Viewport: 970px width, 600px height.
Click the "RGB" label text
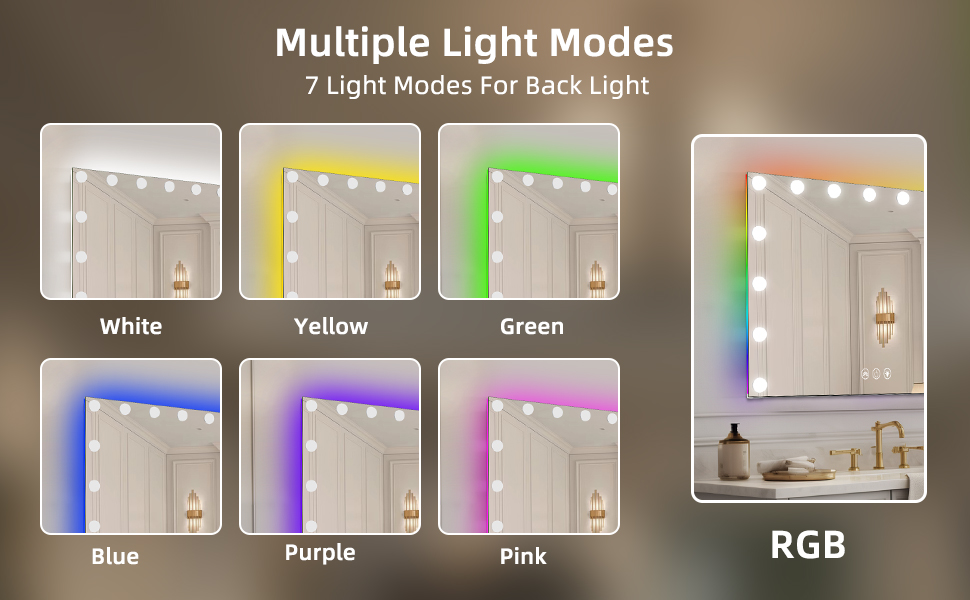pyautogui.click(x=808, y=545)
